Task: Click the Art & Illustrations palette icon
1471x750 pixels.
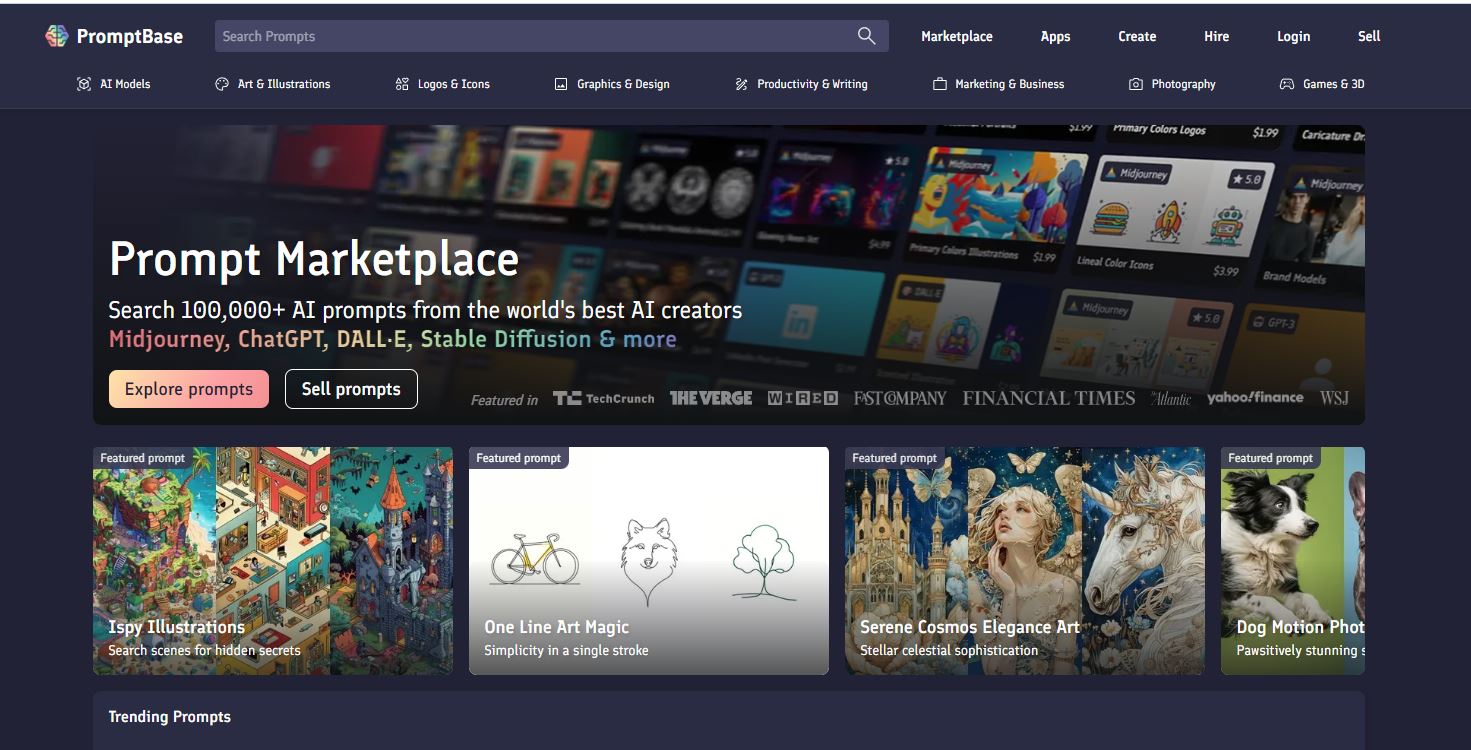Action: pos(222,84)
